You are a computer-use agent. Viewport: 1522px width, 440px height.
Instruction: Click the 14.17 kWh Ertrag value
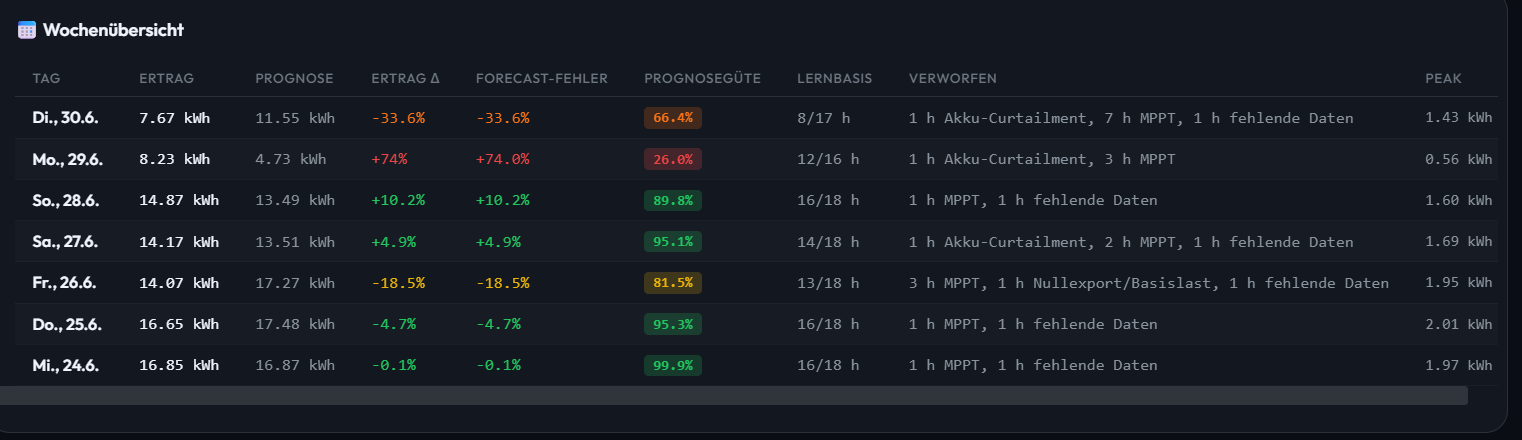[179, 242]
